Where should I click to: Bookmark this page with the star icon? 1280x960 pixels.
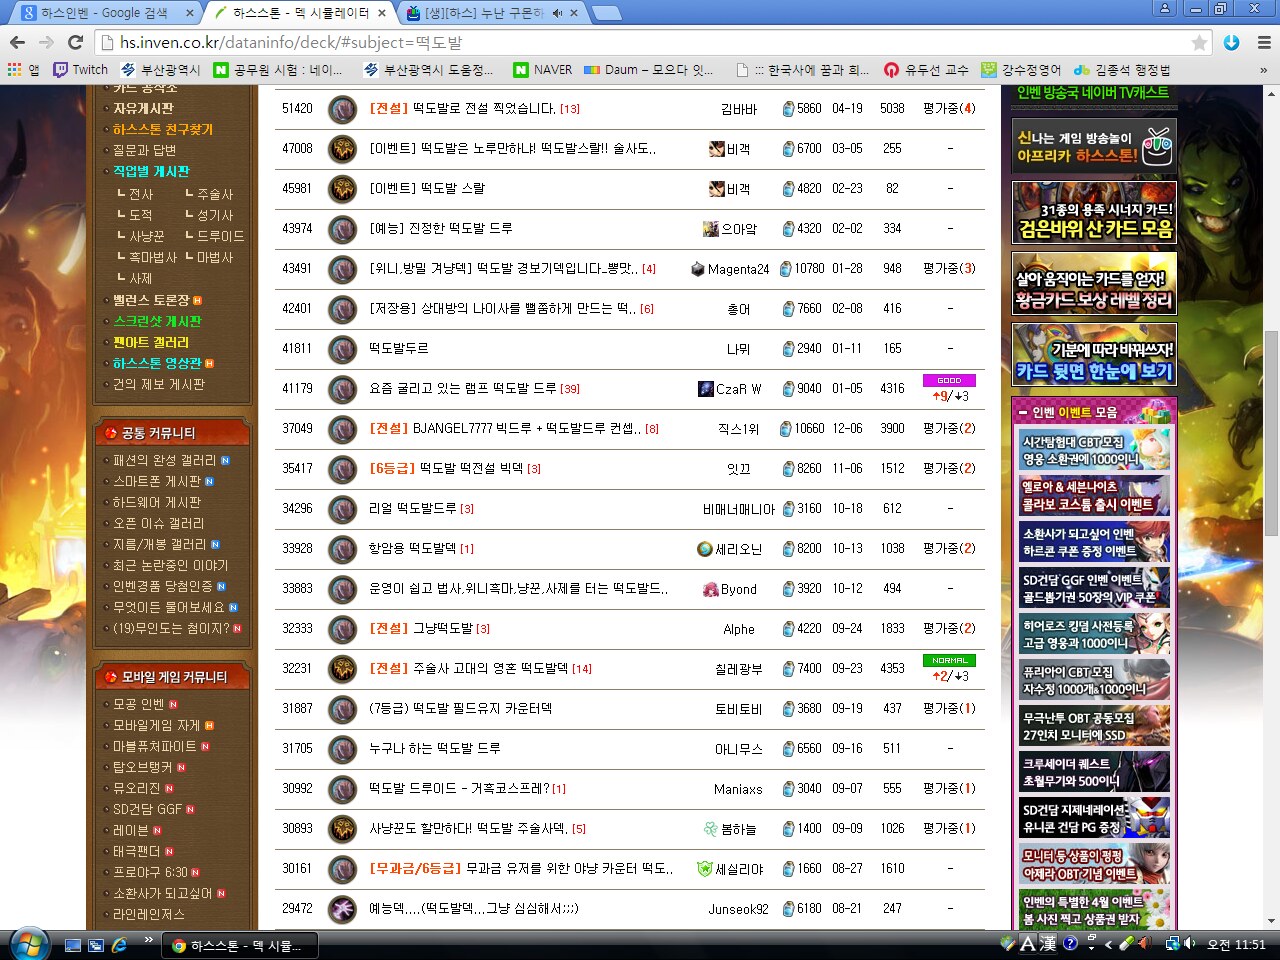1199,43
